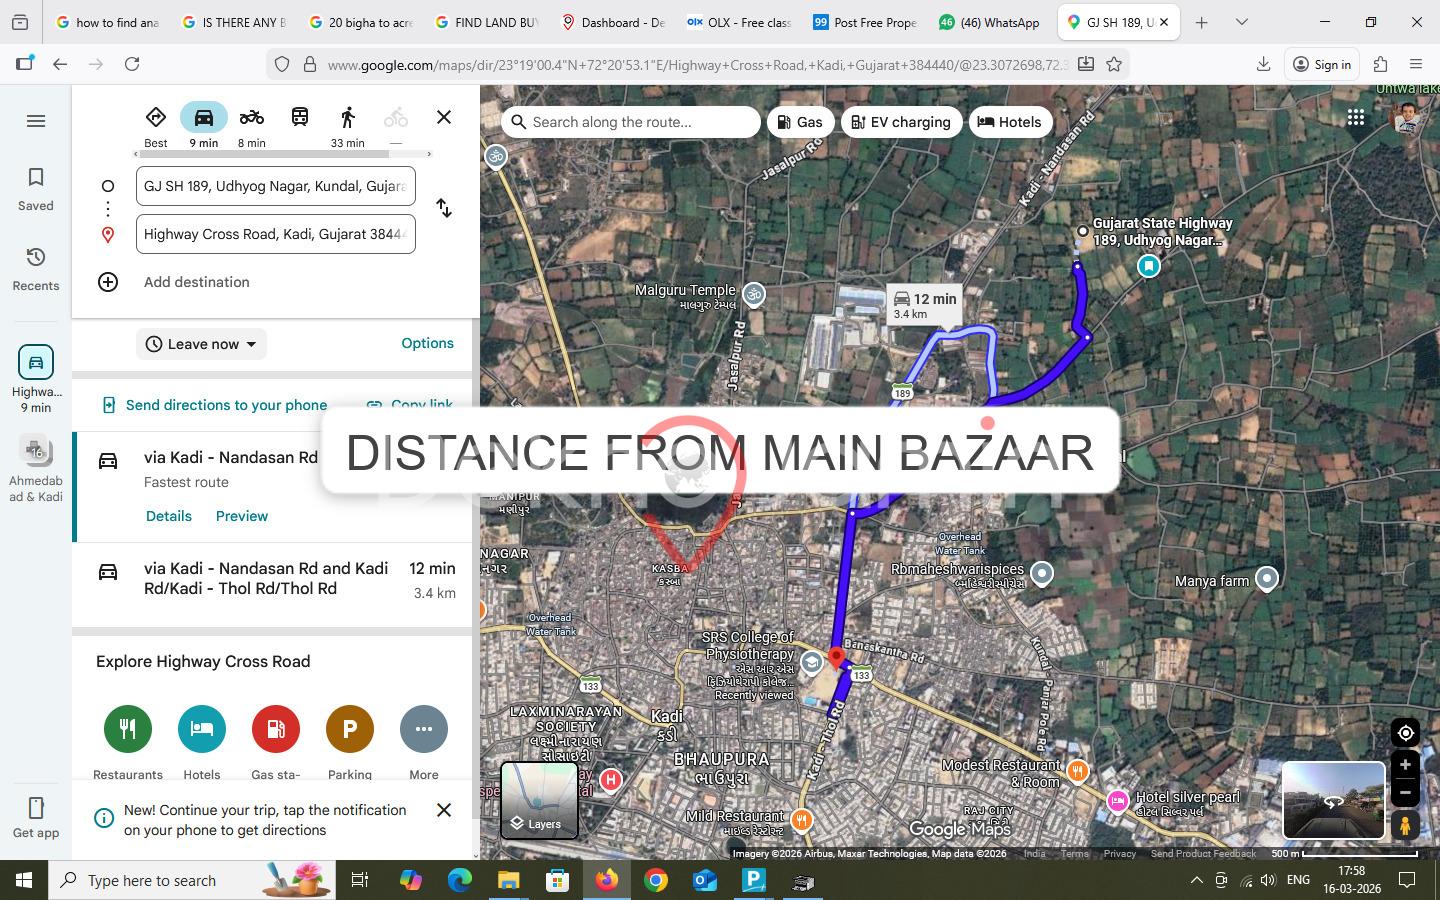This screenshot has width=1440, height=900.
Task: Click the Add destination plus icon
Action: point(108,282)
